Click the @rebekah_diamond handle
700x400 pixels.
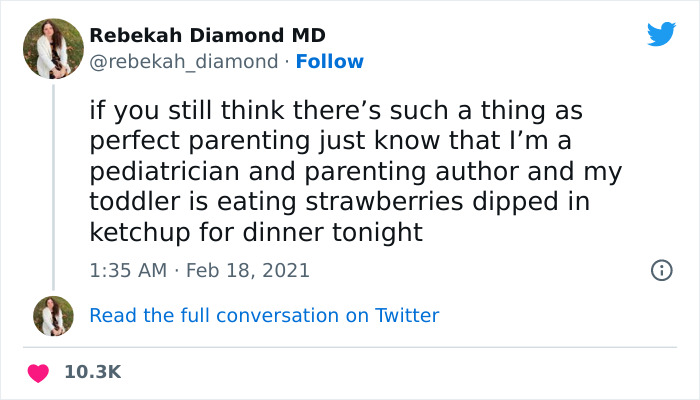pos(184,62)
